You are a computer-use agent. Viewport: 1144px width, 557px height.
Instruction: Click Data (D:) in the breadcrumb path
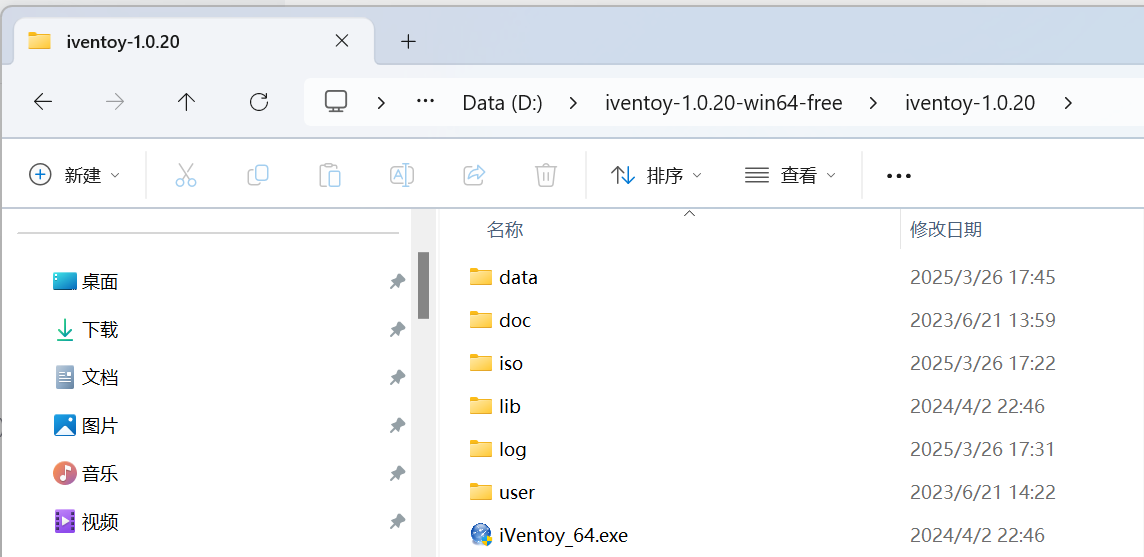502,103
